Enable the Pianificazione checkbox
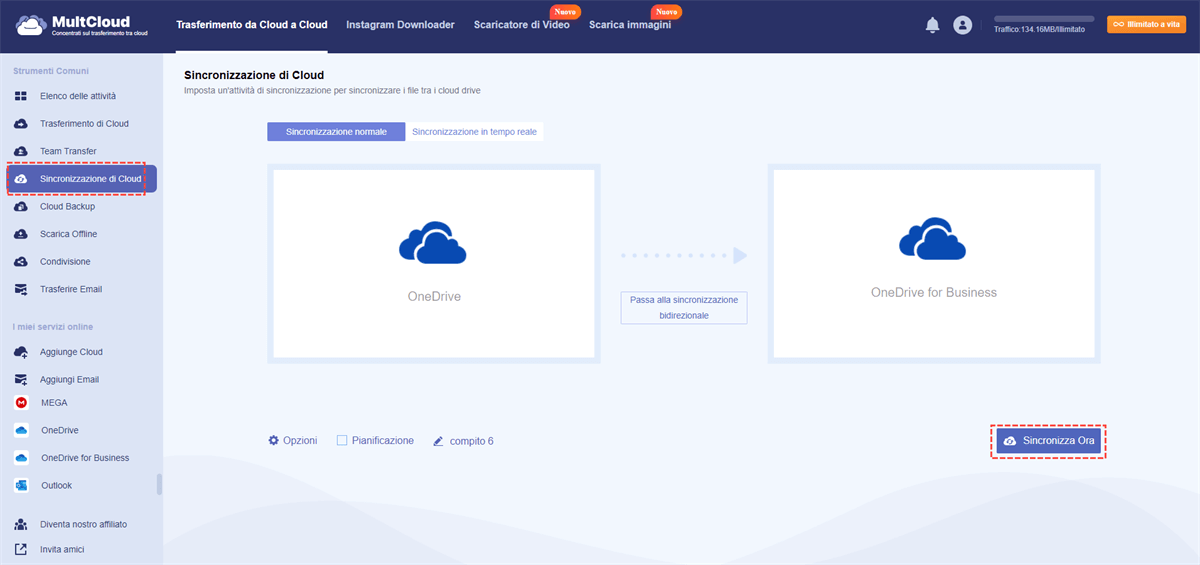The width and height of the screenshot is (1200, 565). click(x=342, y=440)
